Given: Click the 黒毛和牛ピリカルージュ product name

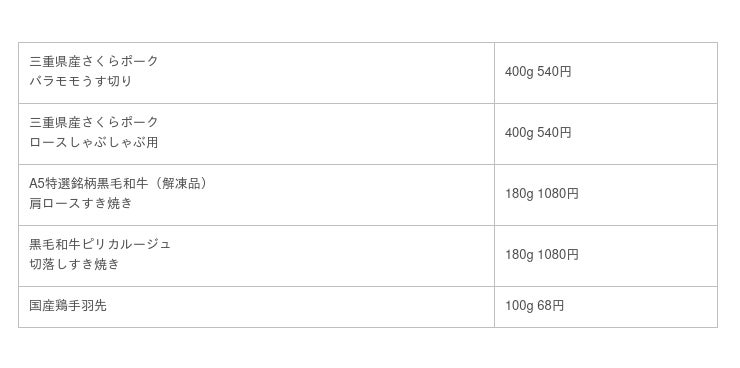Looking at the screenshot, I should [x=100, y=244].
